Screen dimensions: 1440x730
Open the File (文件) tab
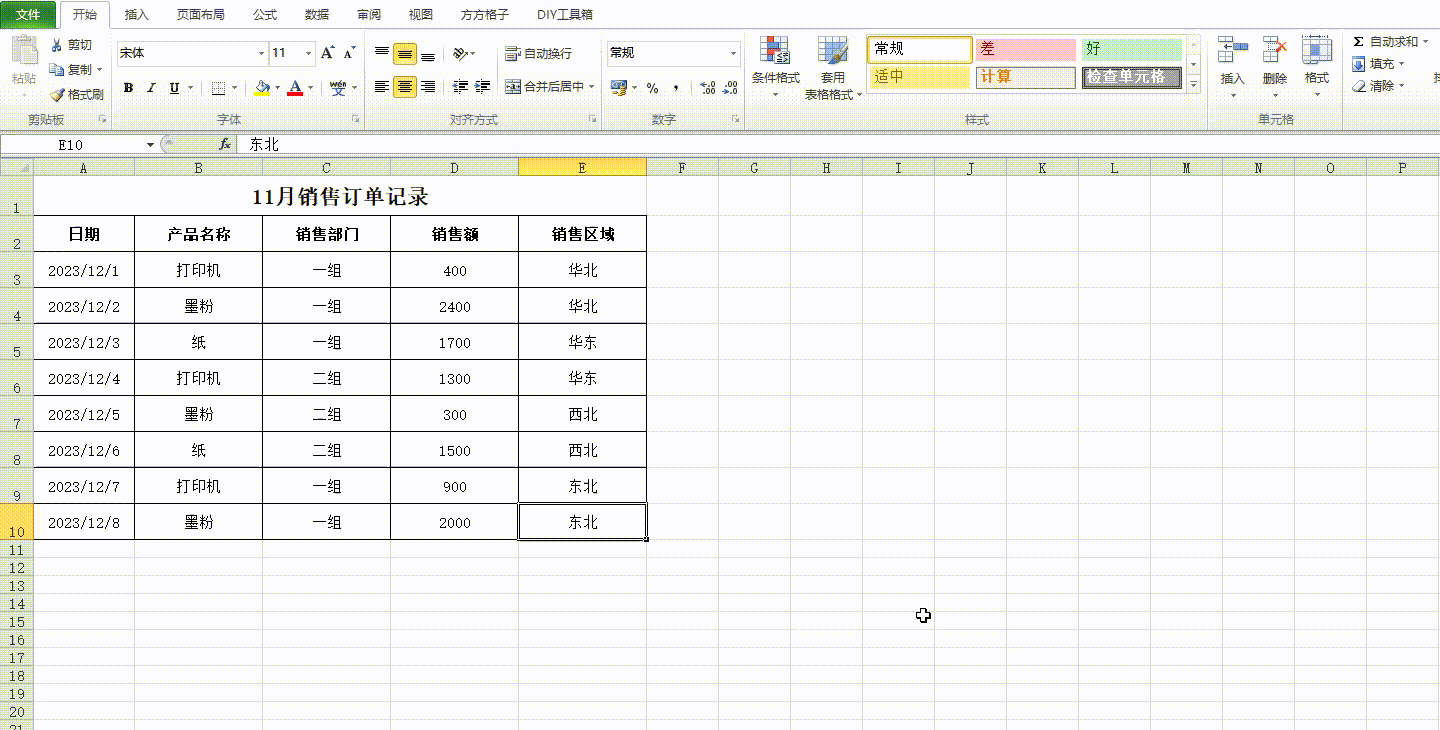coord(28,15)
